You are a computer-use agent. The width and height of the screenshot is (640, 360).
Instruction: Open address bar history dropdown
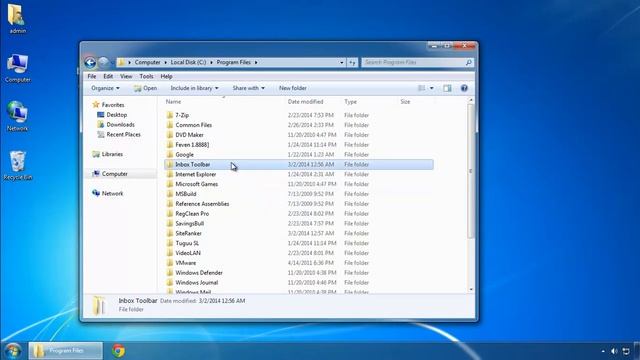[x=342, y=62]
